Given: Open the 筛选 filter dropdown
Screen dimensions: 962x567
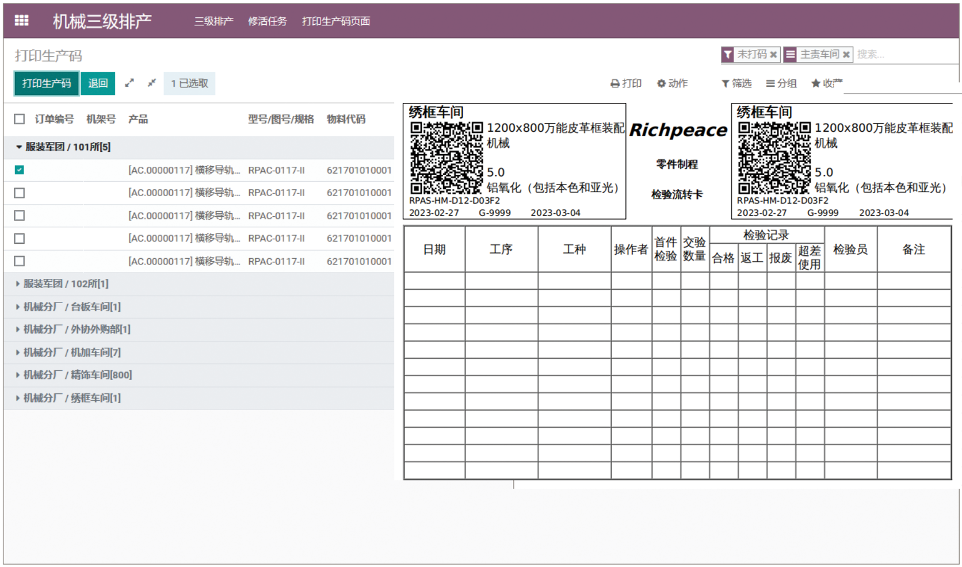Looking at the screenshot, I should click(x=737, y=84).
